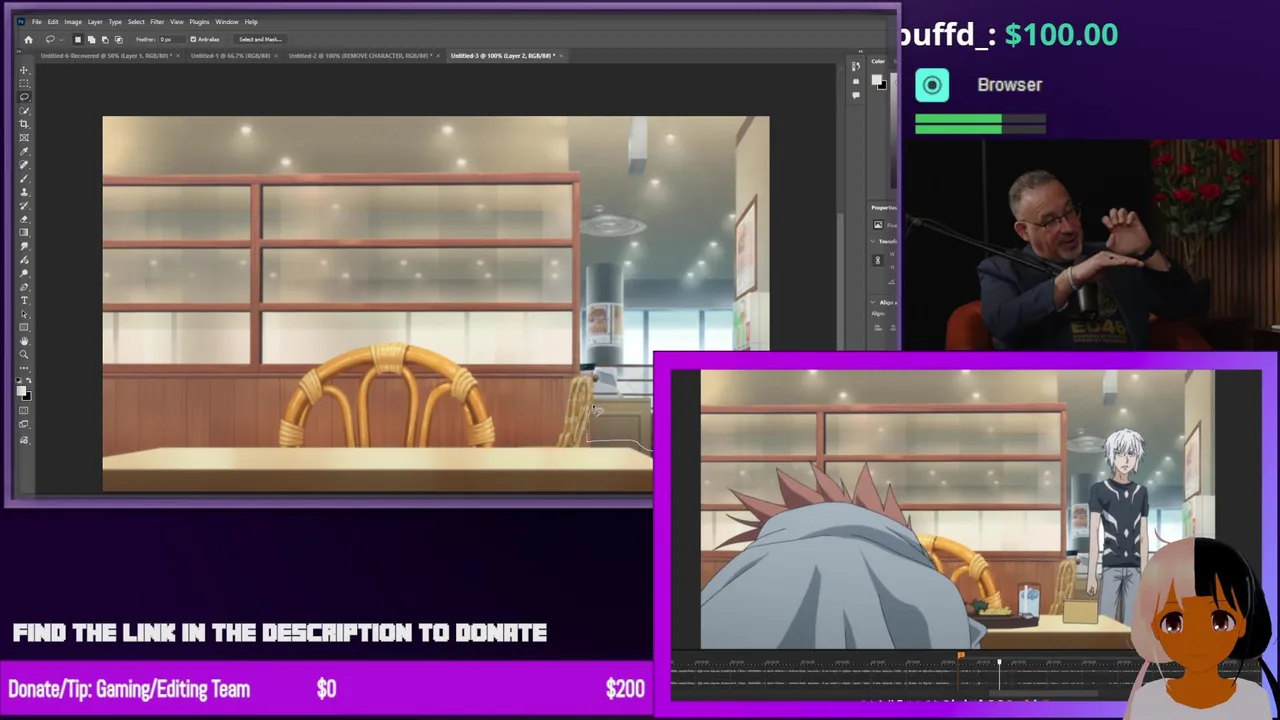Viewport: 1280px width, 720px height.
Task: Select the Rectangular Marquee tool
Action: click(x=24, y=84)
